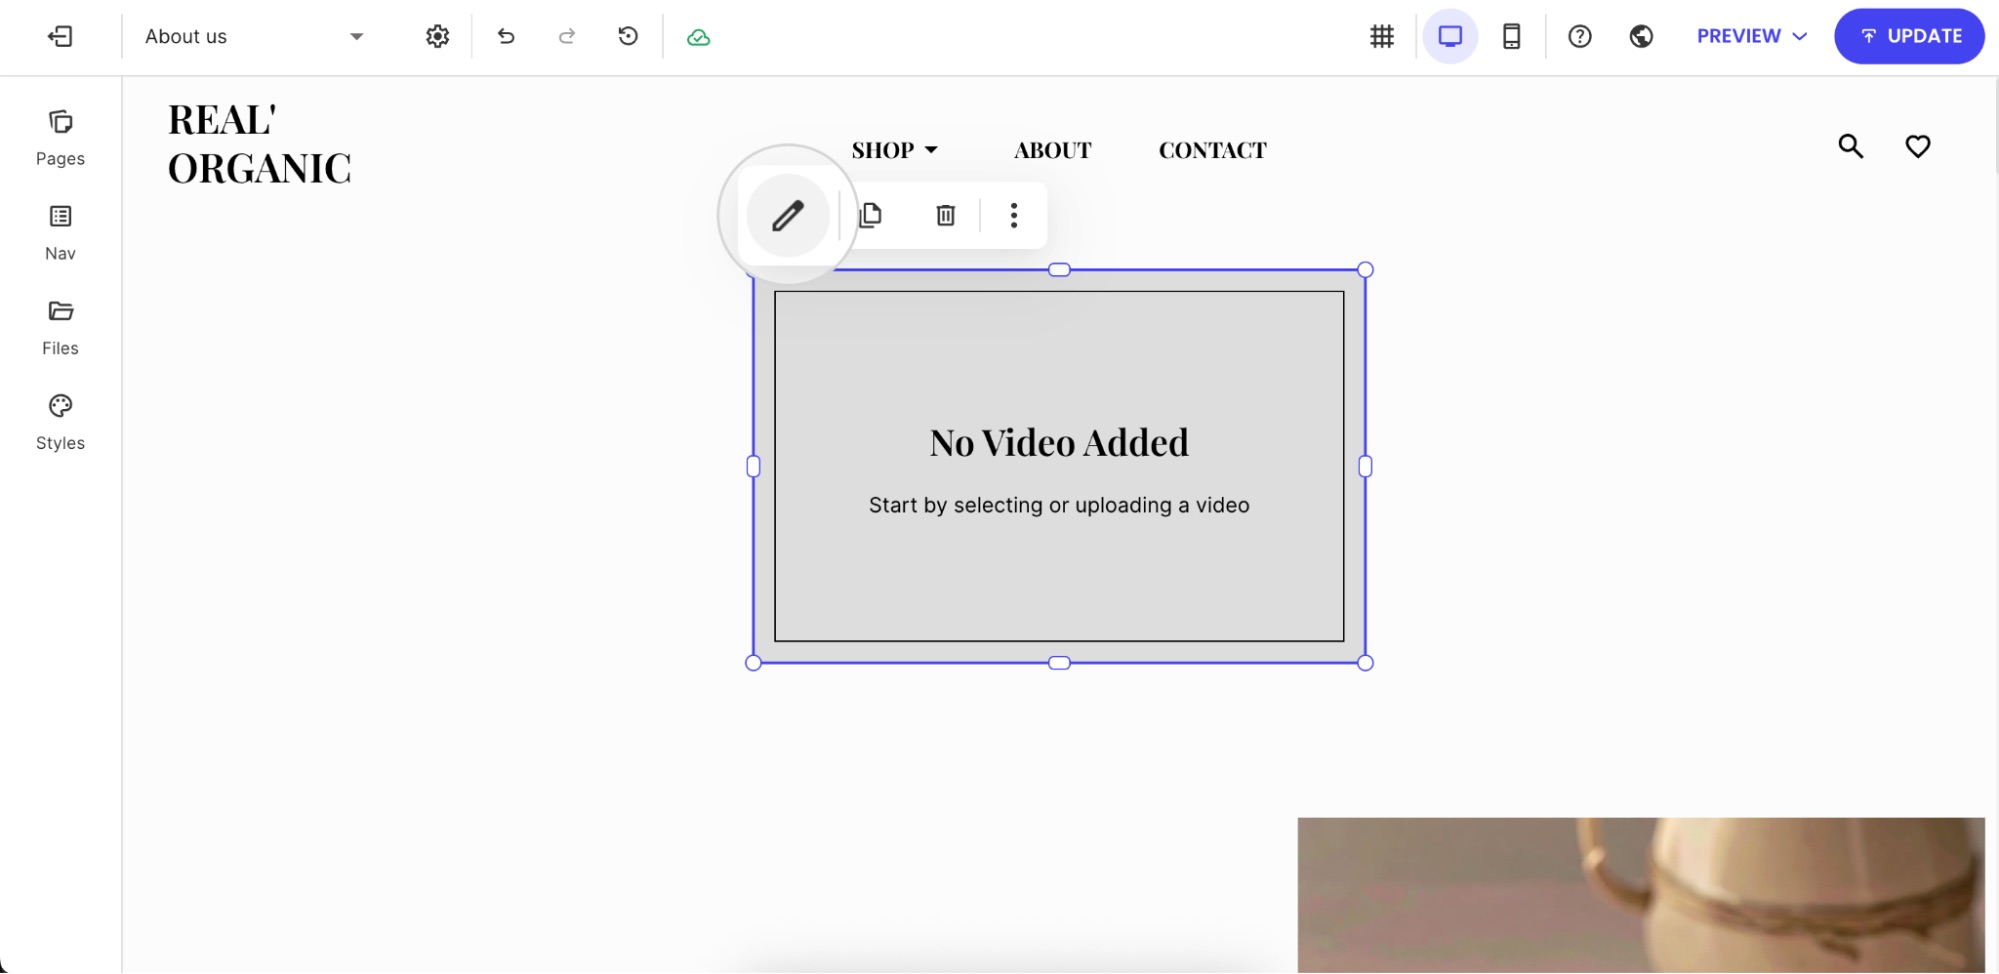This screenshot has width=1999, height=974.
Task: Click the bottom-left resize handle
Action: (x=754, y=663)
